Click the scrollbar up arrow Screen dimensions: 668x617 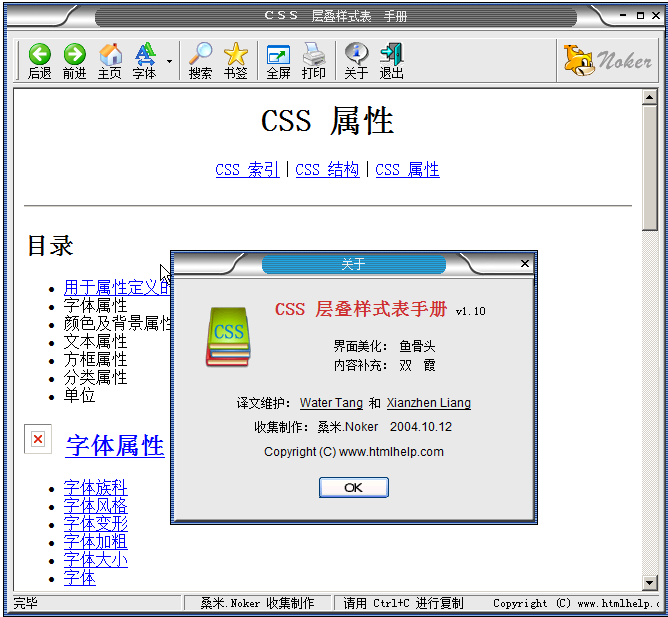pyautogui.click(x=650, y=97)
